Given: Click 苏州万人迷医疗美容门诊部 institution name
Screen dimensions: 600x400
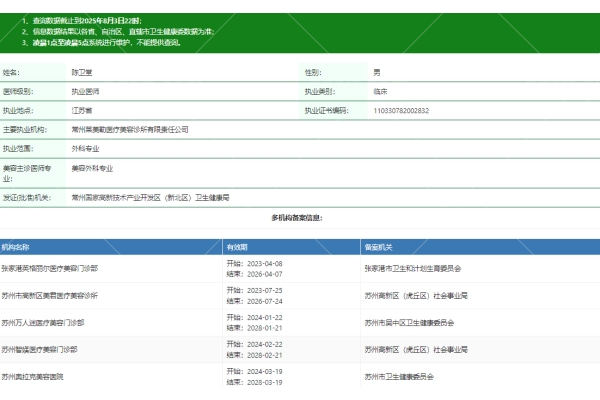Looking at the screenshot, I should pos(43,323).
